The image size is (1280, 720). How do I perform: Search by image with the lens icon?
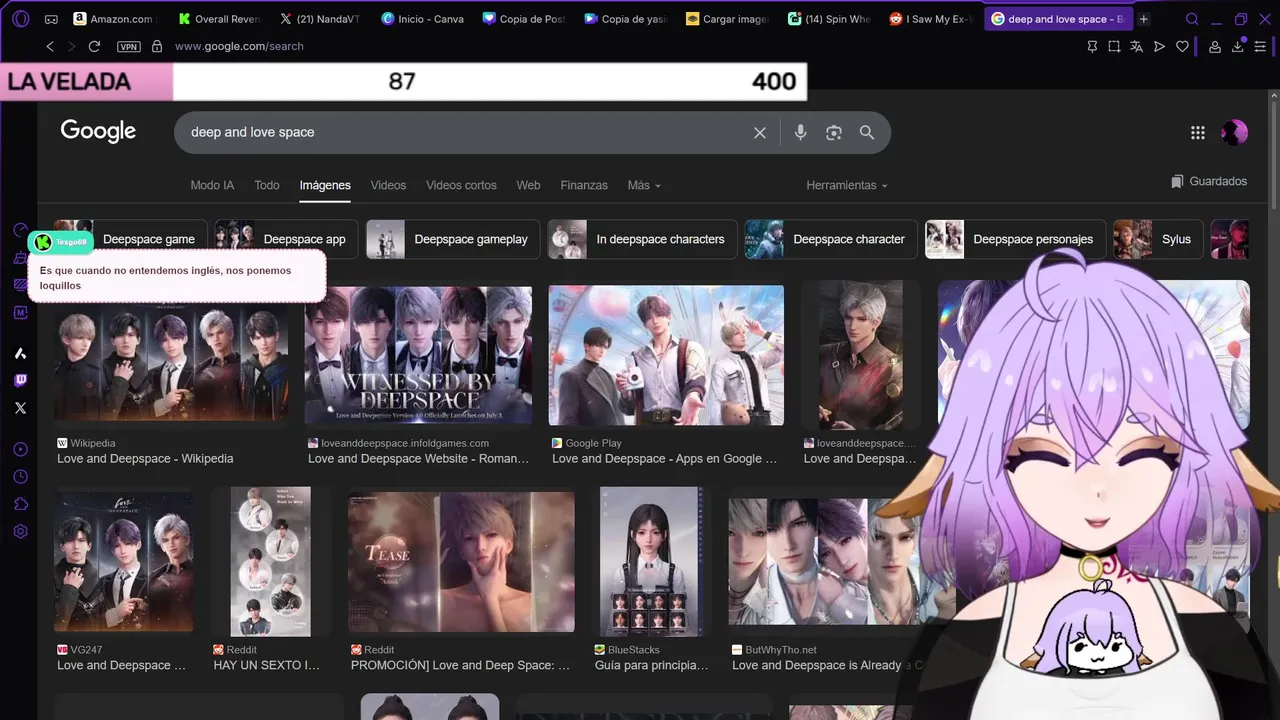[x=833, y=132]
